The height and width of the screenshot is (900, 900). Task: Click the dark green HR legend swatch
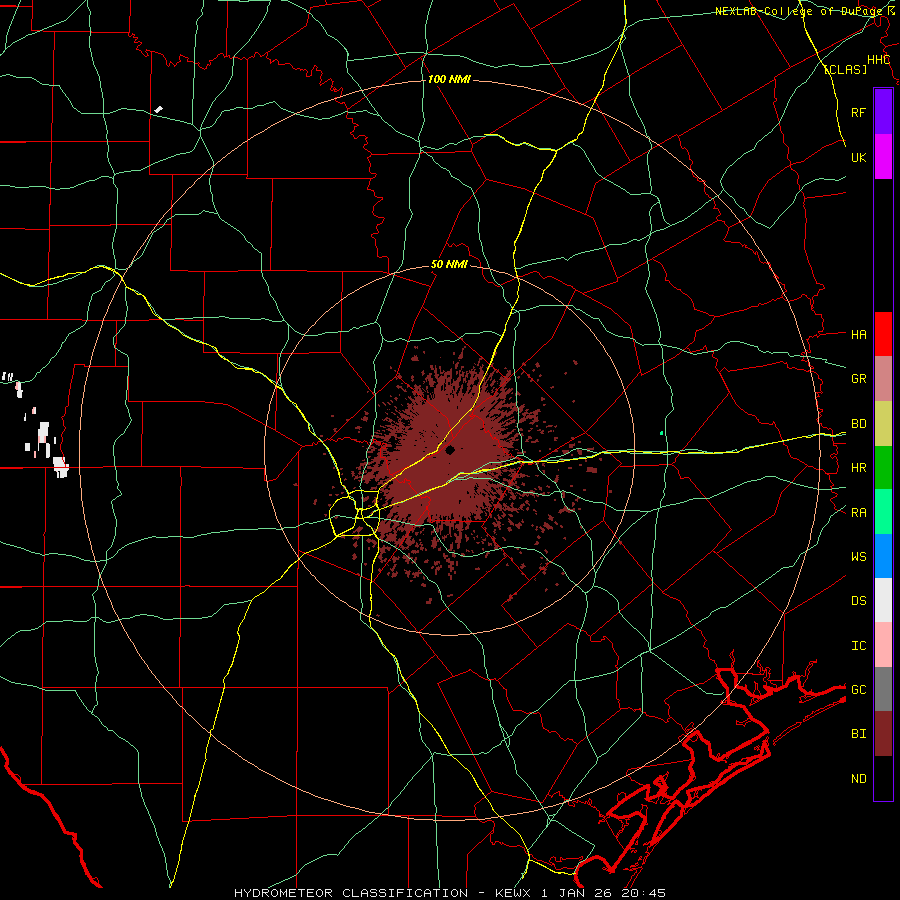coord(883,468)
